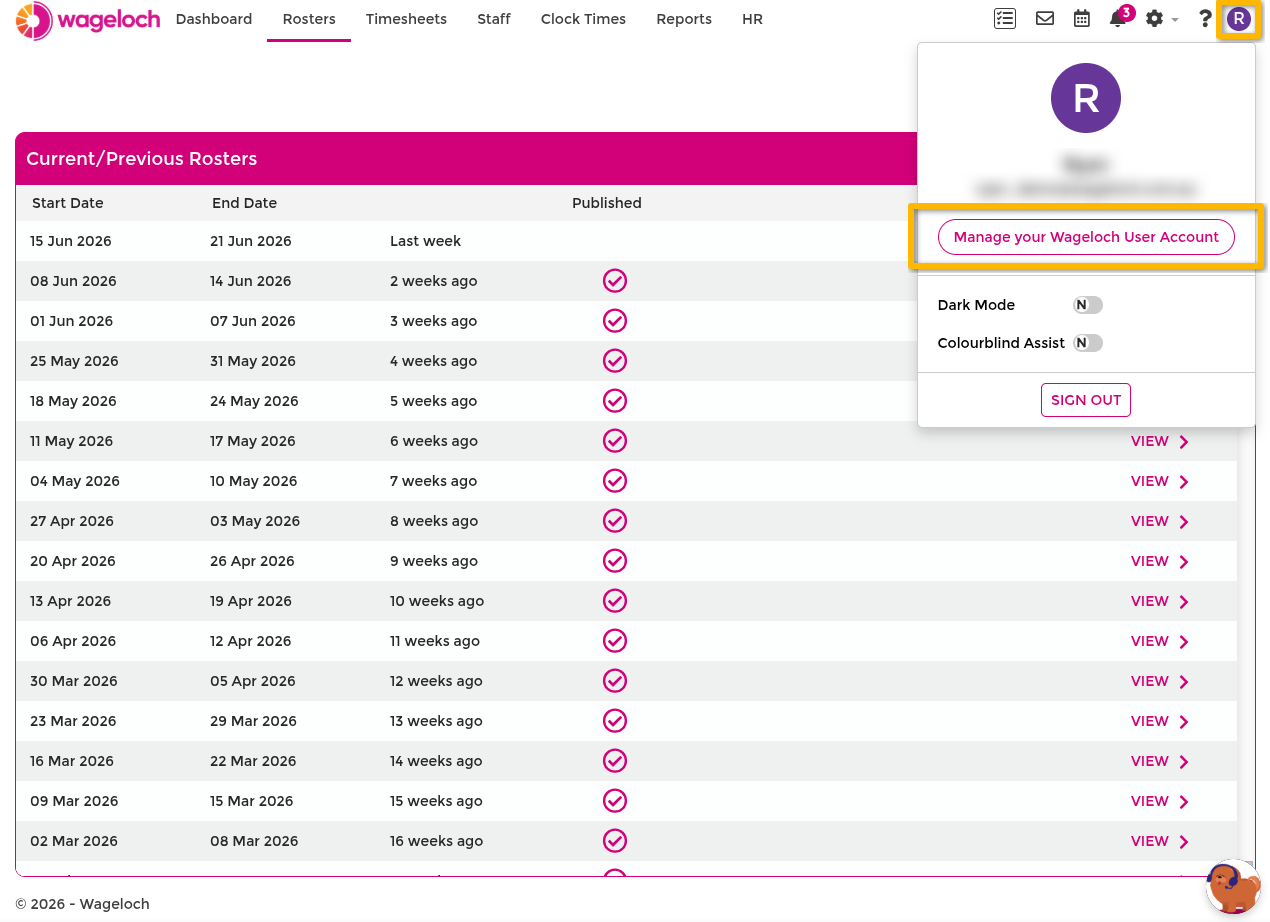Click VIEW for 11 May 2026 roster
The width and height of the screenshot is (1270, 922).
click(x=1149, y=441)
